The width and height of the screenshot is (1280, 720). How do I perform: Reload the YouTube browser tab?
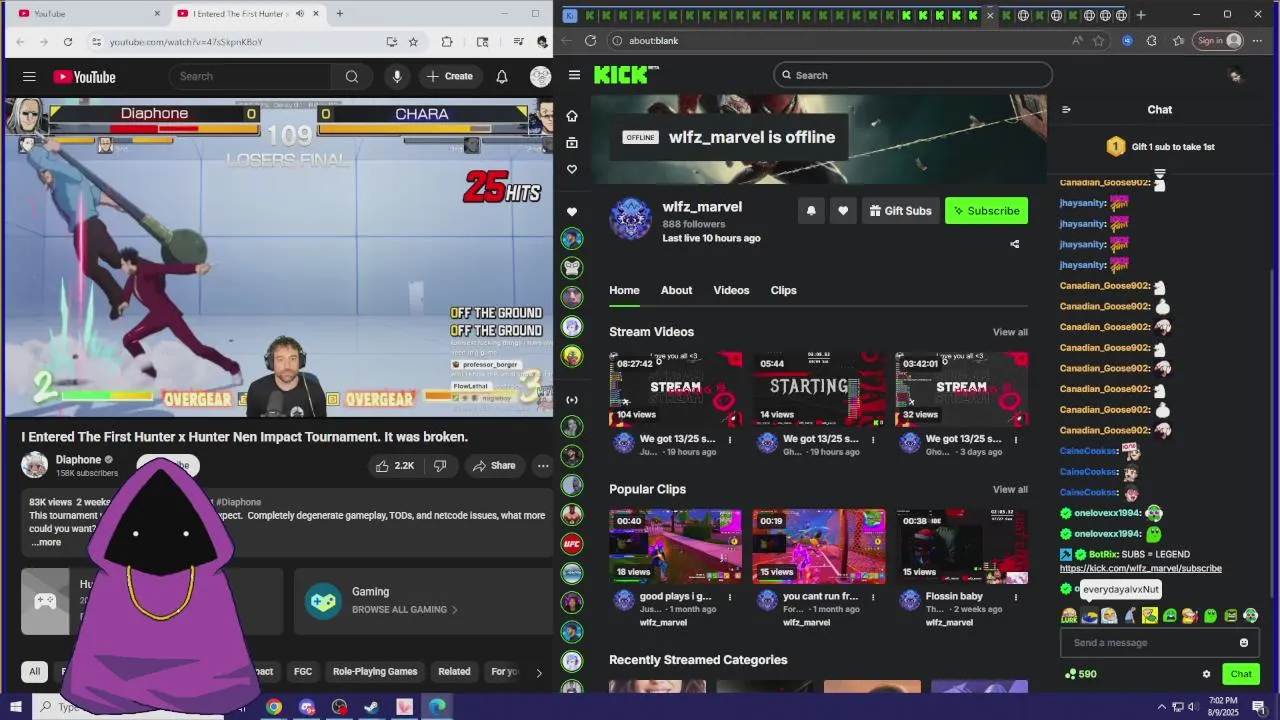tap(67, 42)
